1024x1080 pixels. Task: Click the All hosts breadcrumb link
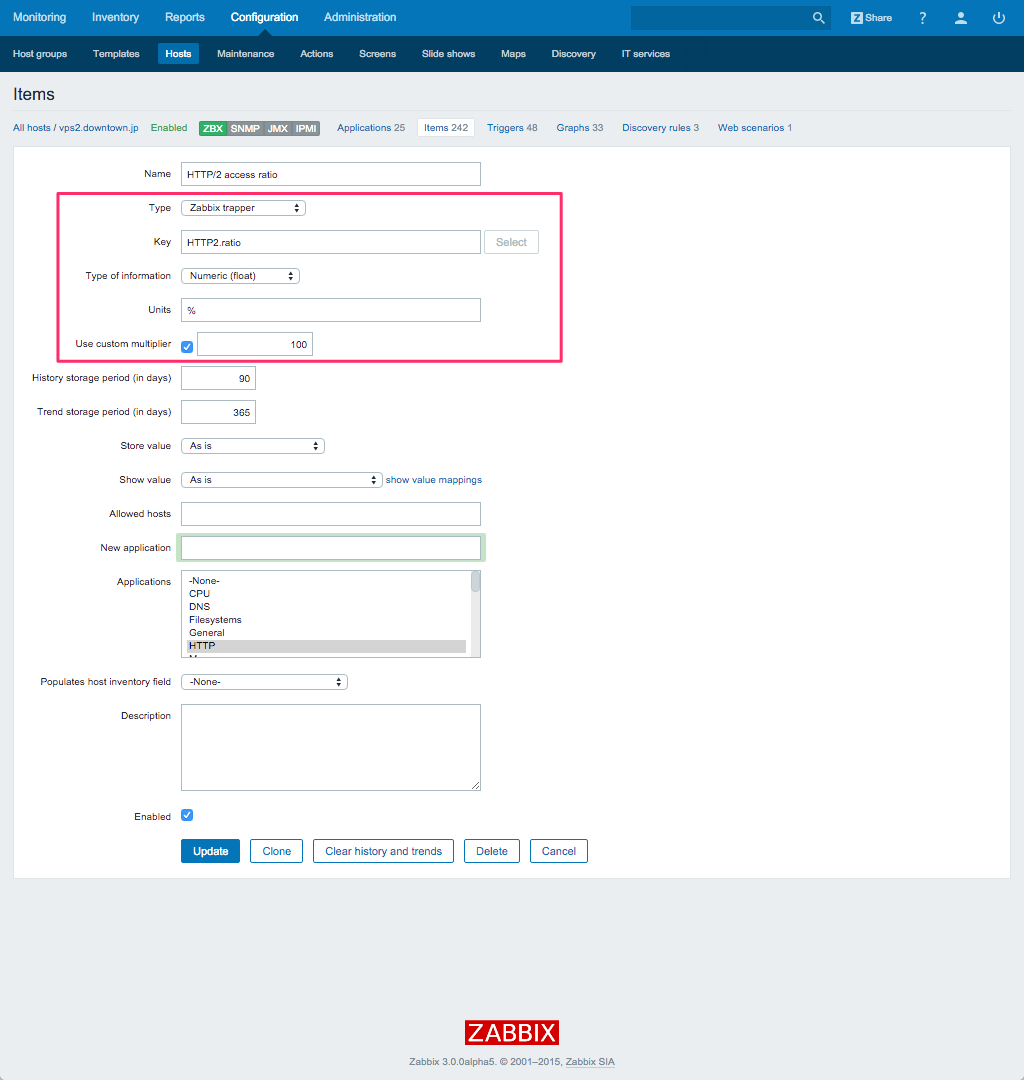(x=32, y=128)
